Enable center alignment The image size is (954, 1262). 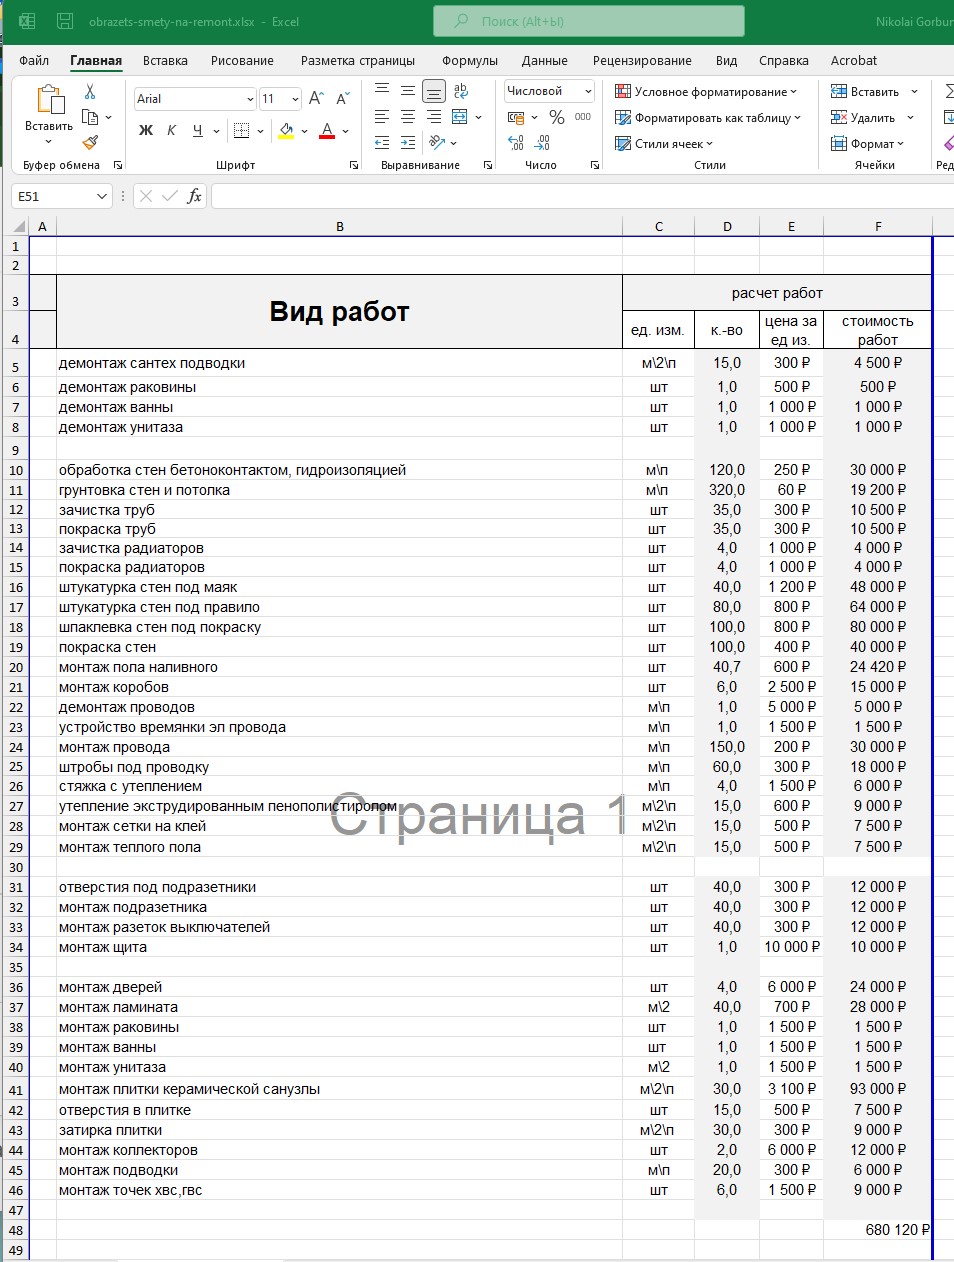coord(407,117)
